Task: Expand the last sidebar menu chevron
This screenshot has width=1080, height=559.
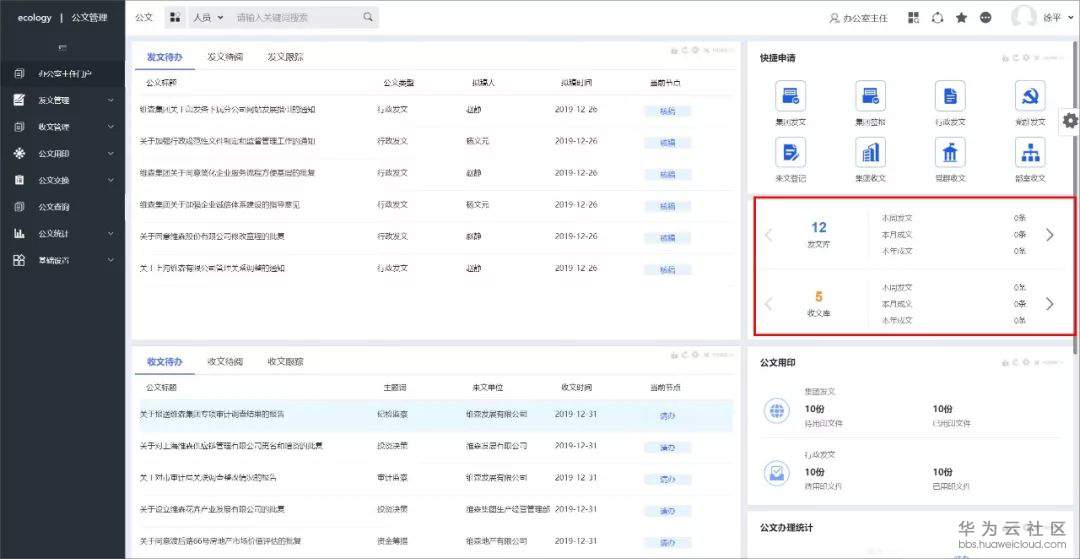Action: point(112,260)
